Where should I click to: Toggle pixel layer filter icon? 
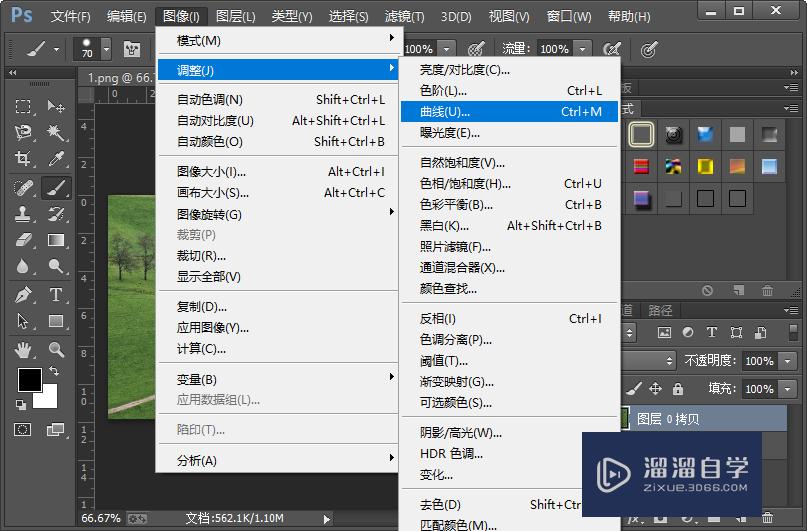[664, 332]
